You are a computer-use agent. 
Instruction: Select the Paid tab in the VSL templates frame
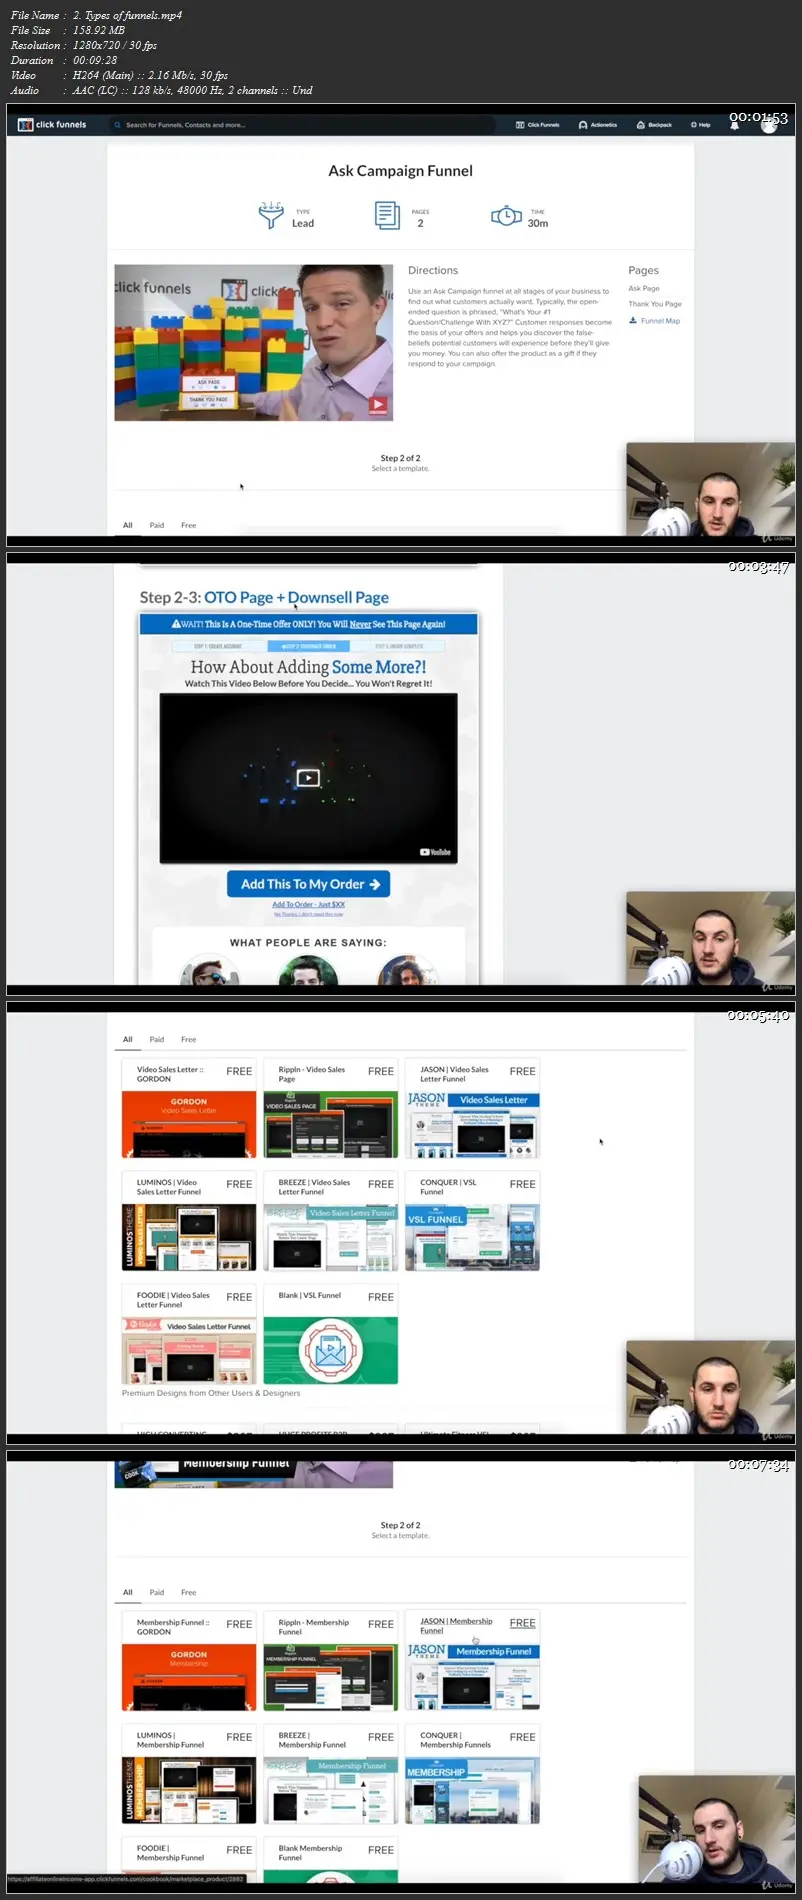tap(157, 1039)
